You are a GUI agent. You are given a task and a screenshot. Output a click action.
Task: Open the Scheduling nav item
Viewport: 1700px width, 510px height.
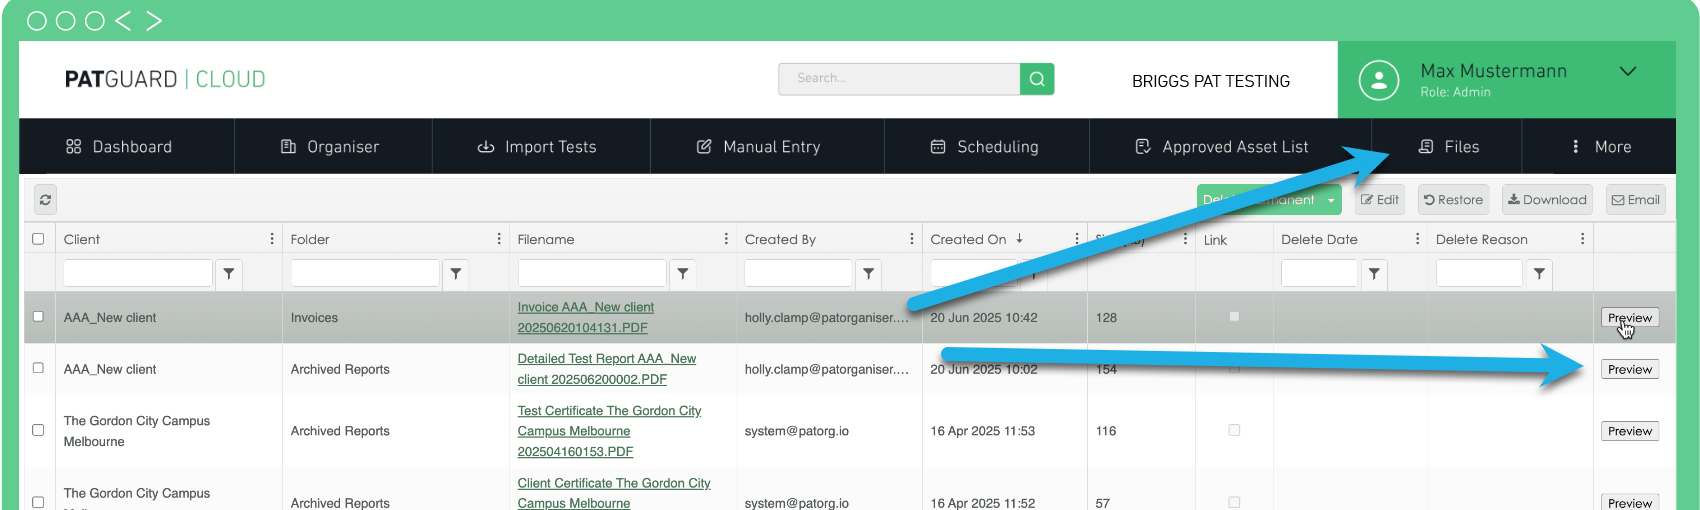[985, 147]
